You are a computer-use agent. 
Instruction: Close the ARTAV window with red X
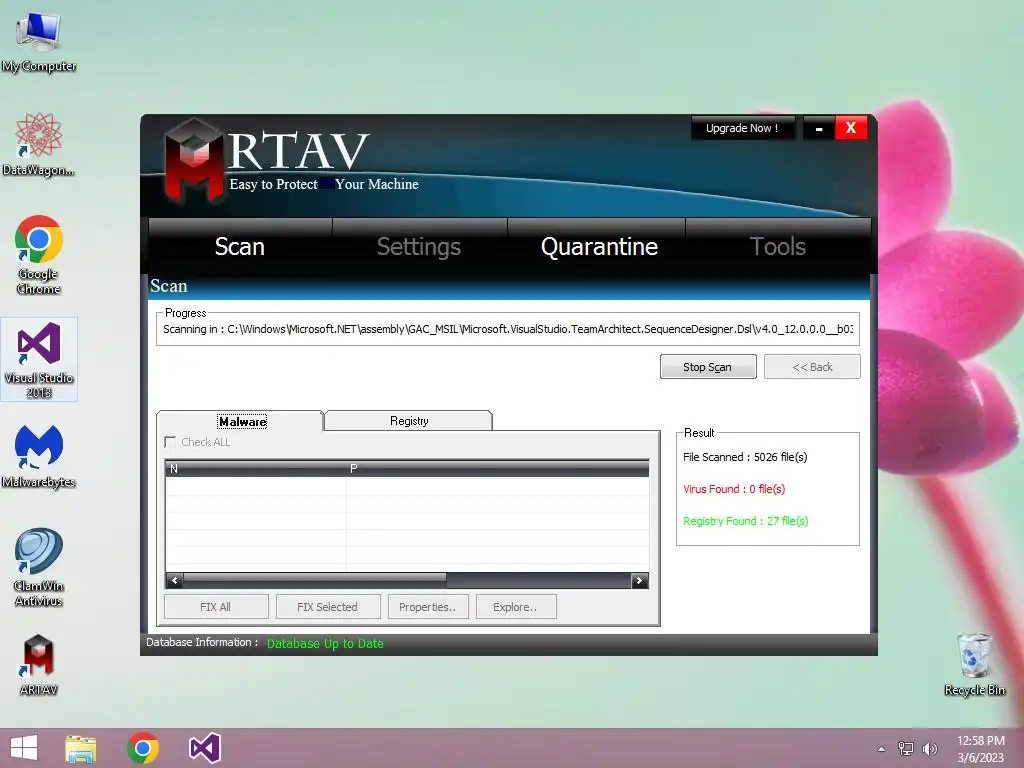(851, 128)
